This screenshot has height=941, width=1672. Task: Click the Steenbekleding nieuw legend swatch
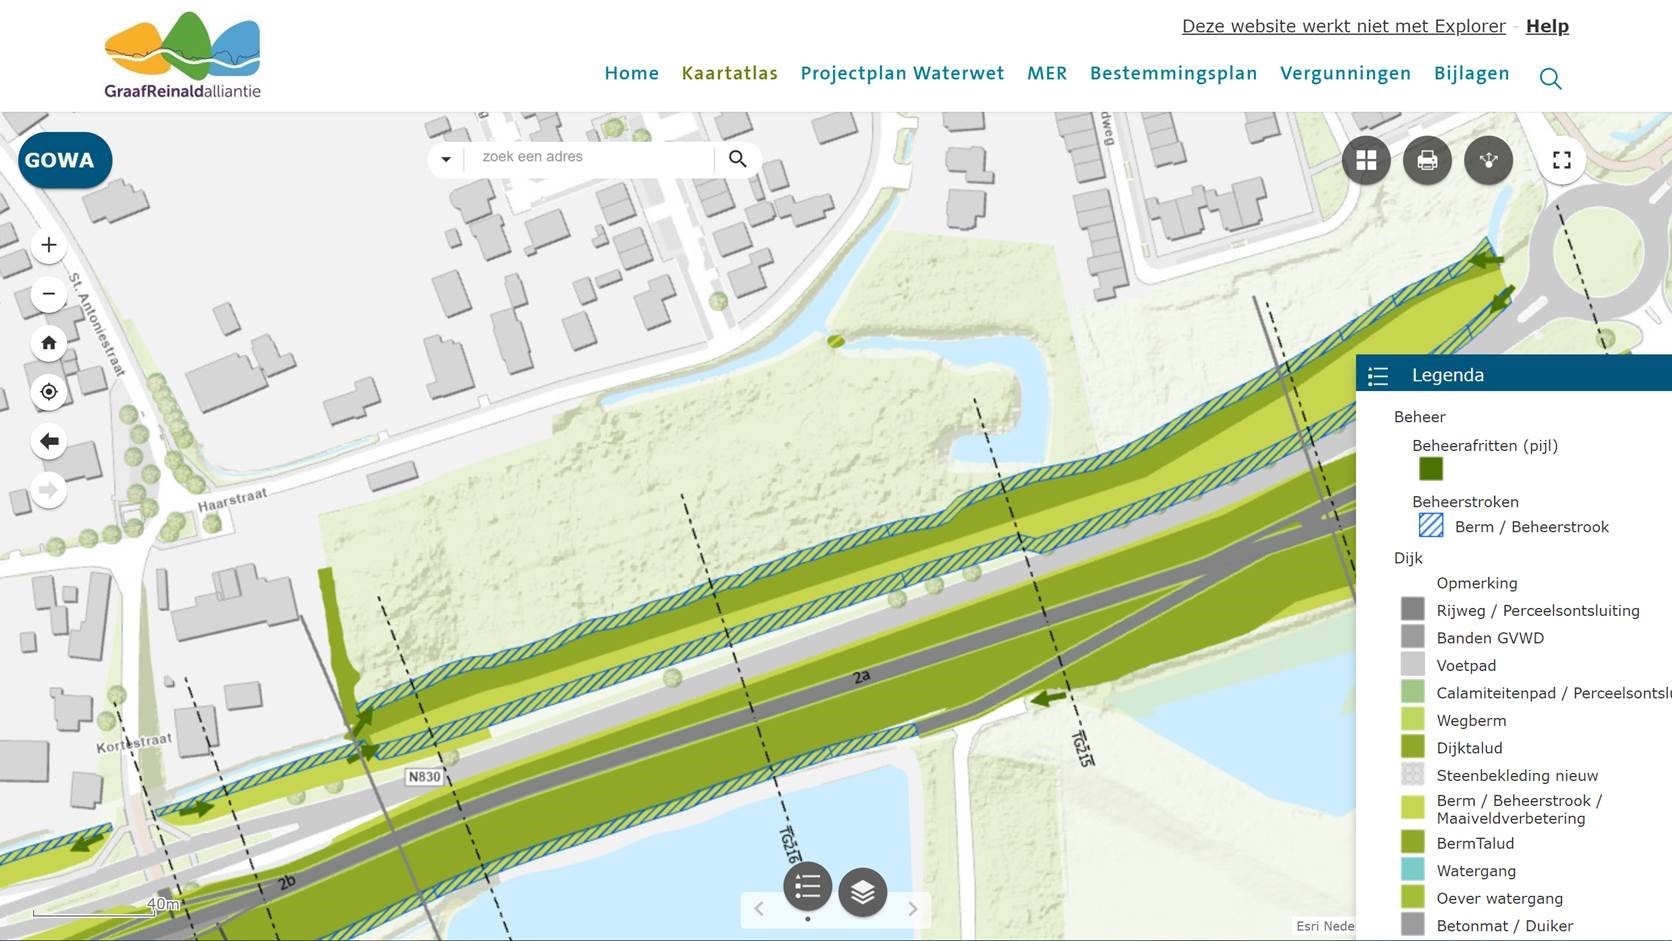[x=1412, y=774]
